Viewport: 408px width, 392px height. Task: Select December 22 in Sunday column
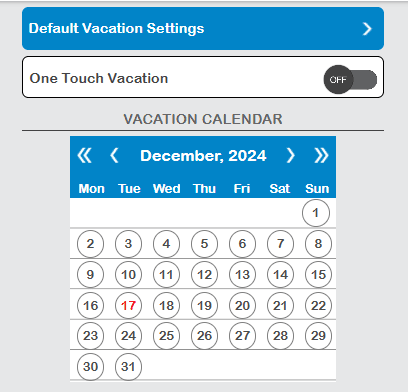(318, 305)
